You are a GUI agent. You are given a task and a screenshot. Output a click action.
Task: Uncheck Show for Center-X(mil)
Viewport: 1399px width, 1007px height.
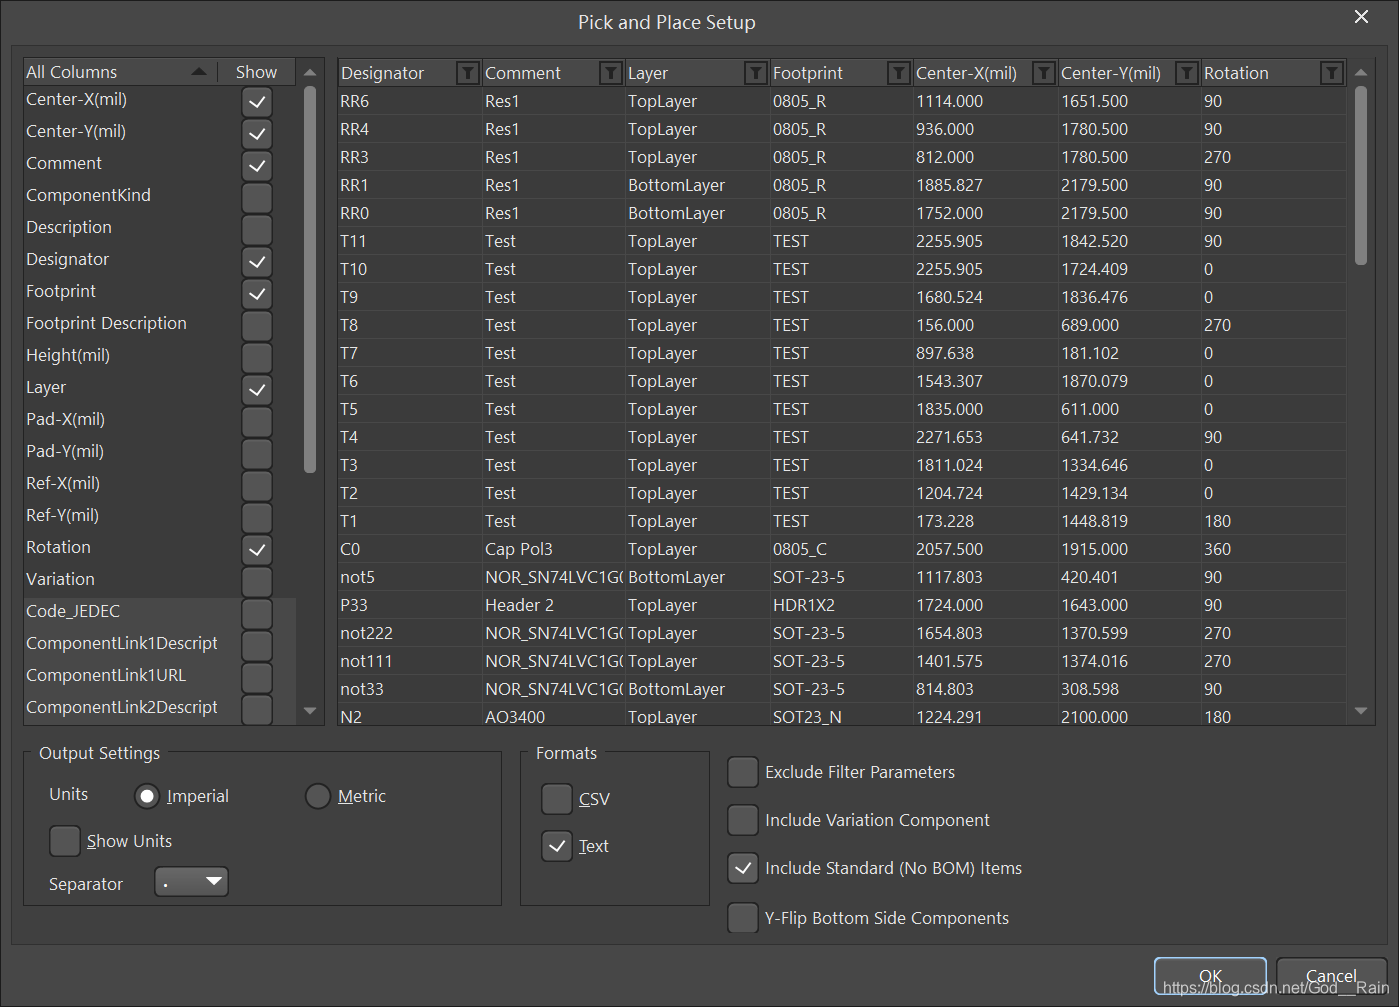(x=257, y=102)
